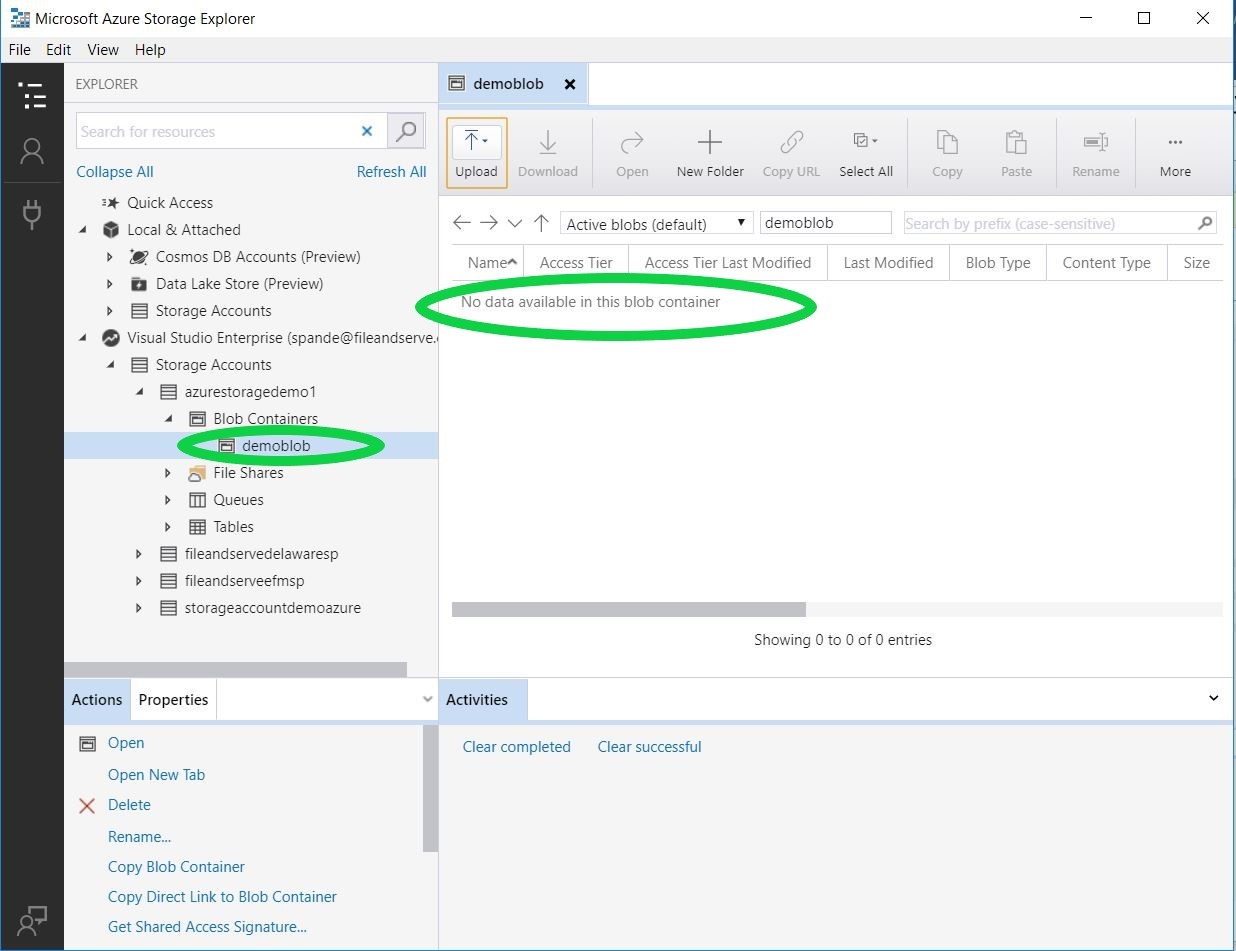
Task: Switch to the Properties tab
Action: coord(173,700)
